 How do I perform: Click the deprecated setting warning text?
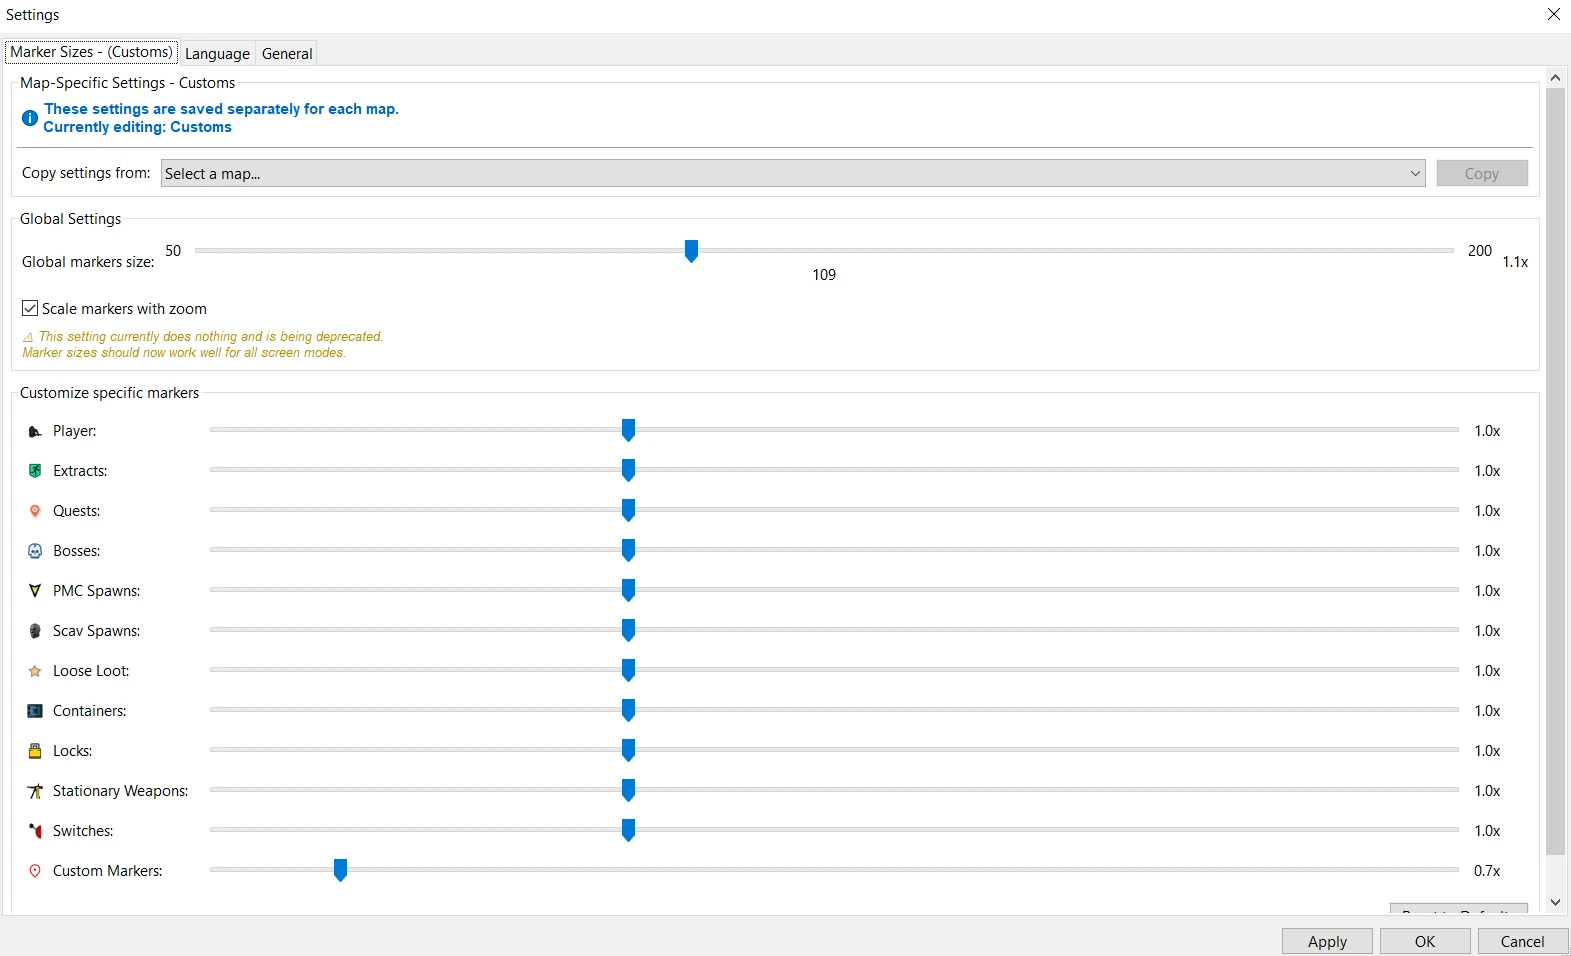tap(203, 345)
